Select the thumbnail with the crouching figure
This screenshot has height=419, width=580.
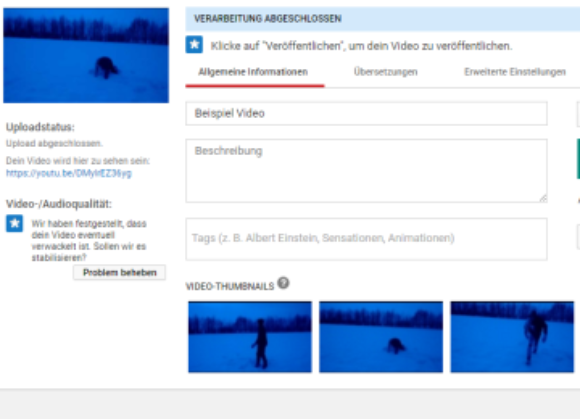[381, 337]
